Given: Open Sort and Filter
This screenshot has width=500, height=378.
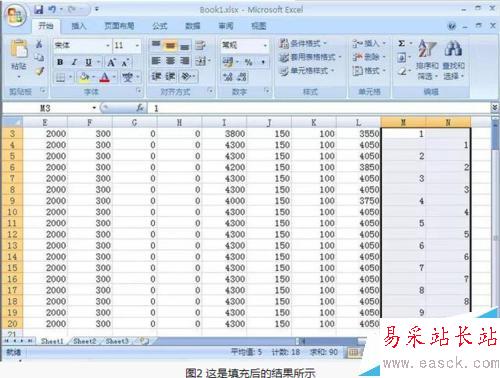Looking at the screenshot, I should click(427, 60).
